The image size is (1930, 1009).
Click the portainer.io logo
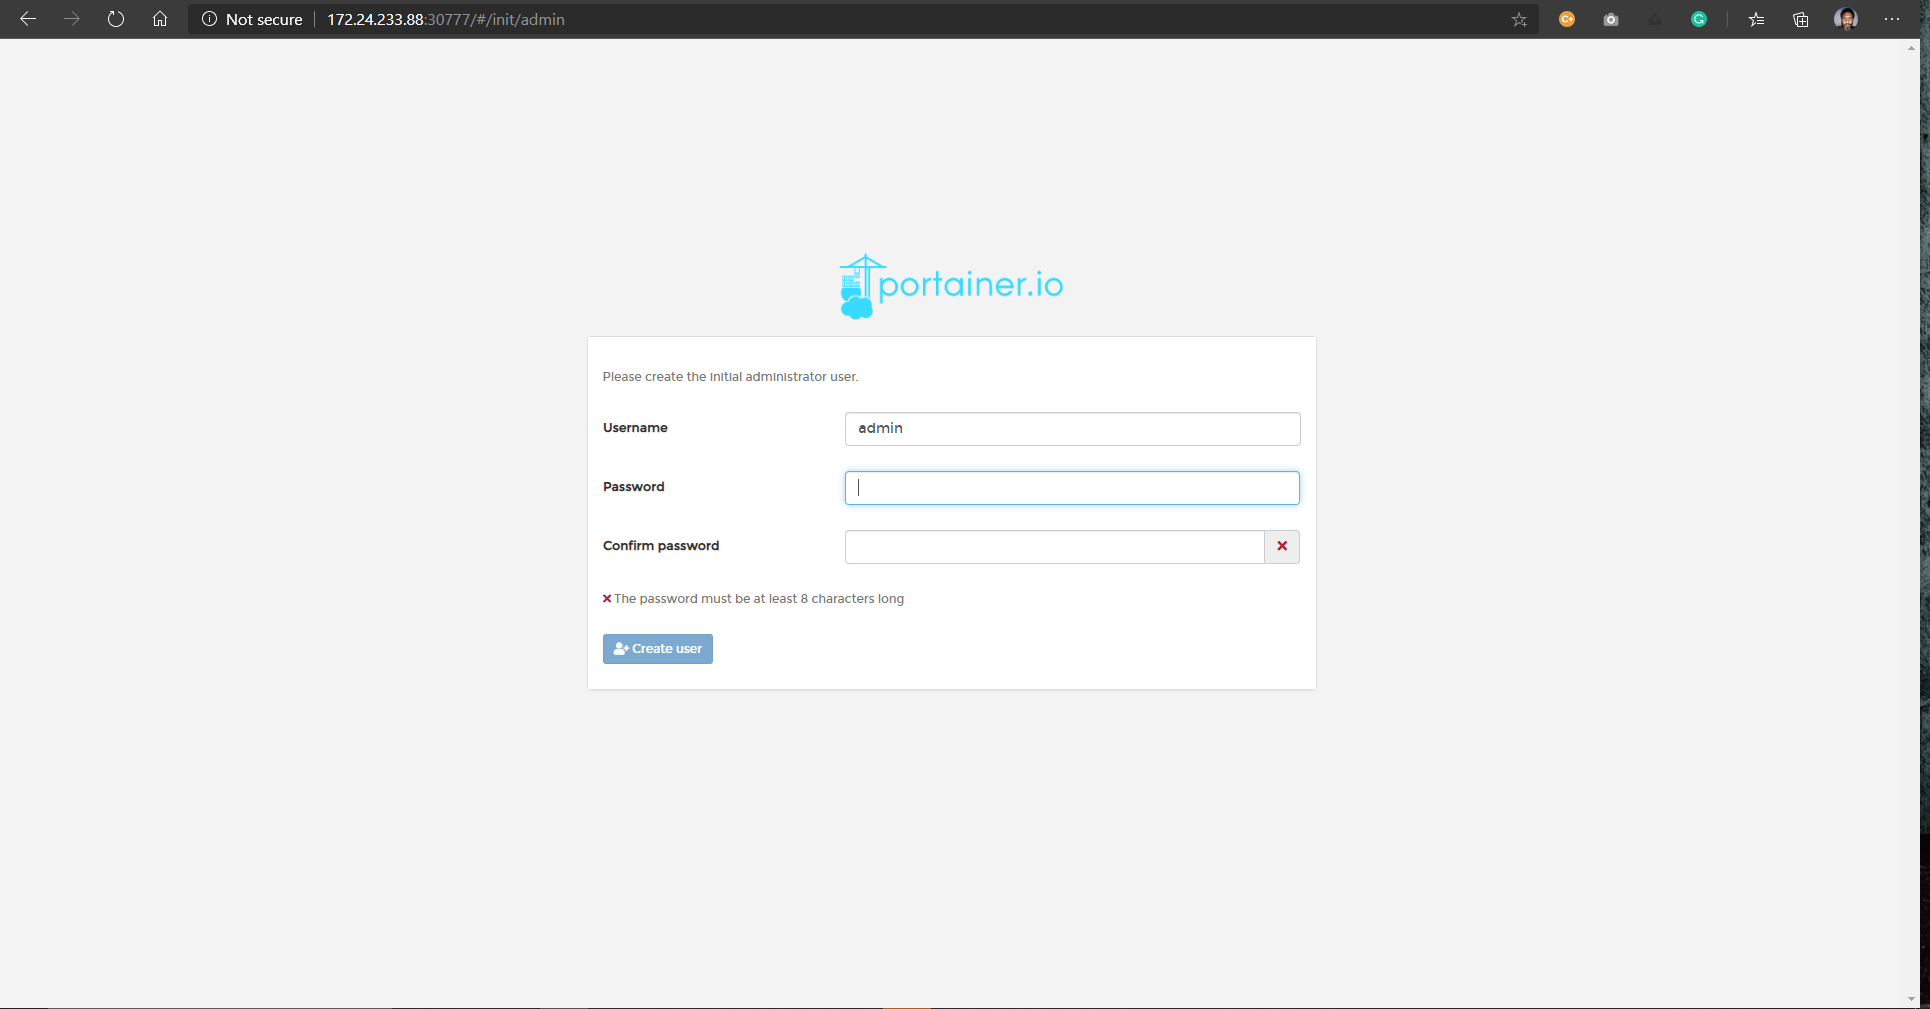[x=951, y=287]
